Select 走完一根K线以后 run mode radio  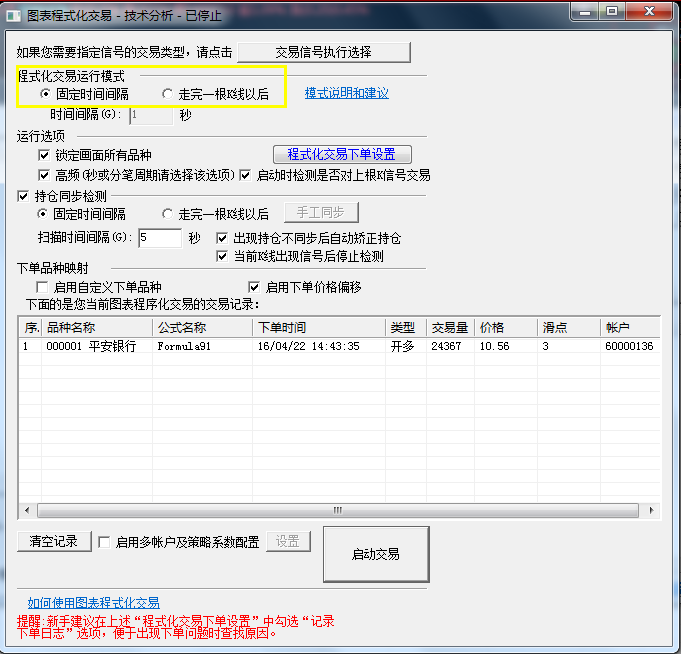click(168, 94)
